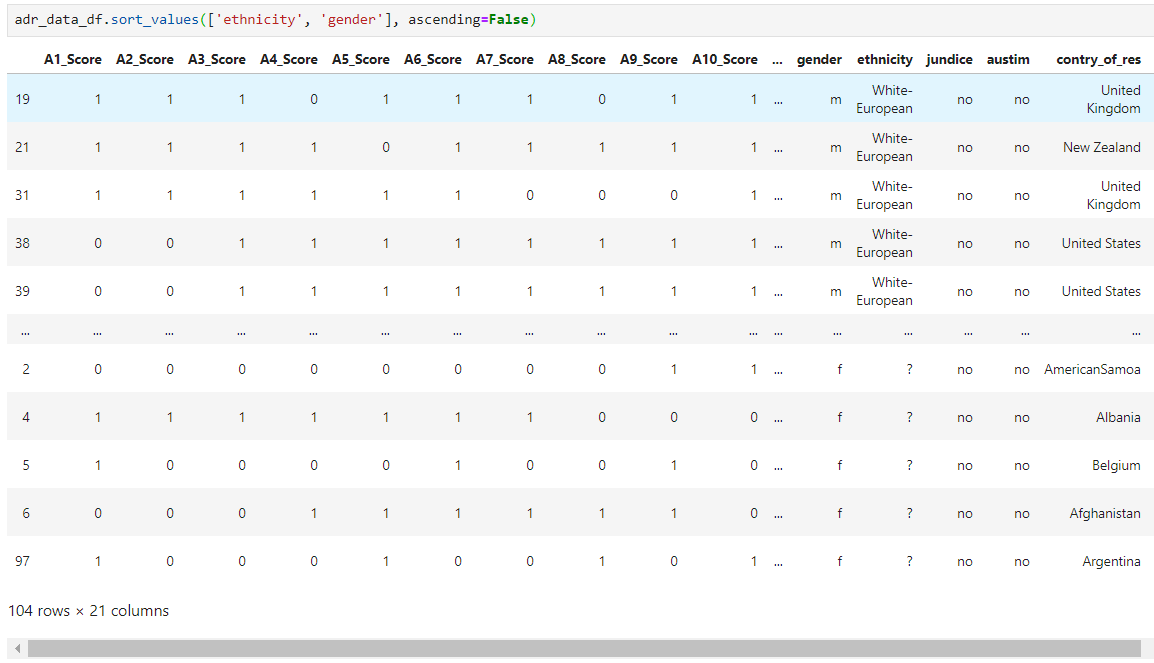Image resolution: width=1154 pixels, height=663 pixels.
Task: Click United States in row 39
Action: click(x=1101, y=291)
